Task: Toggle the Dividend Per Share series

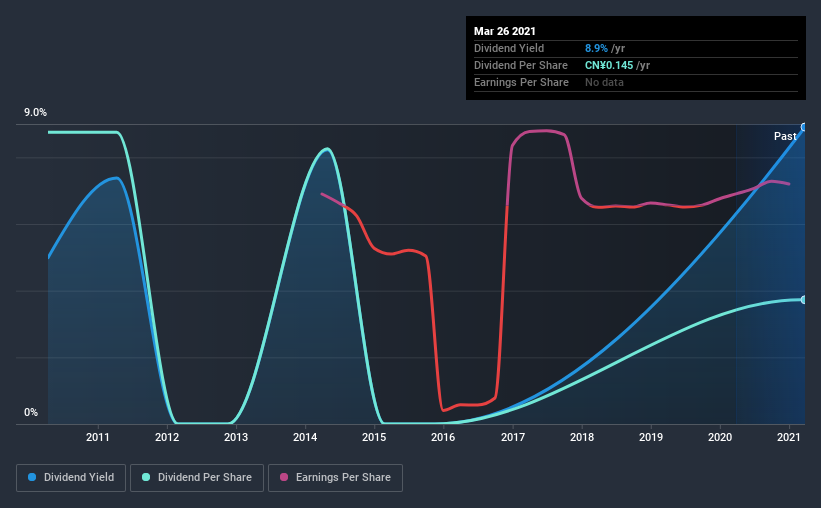Action: click(197, 478)
